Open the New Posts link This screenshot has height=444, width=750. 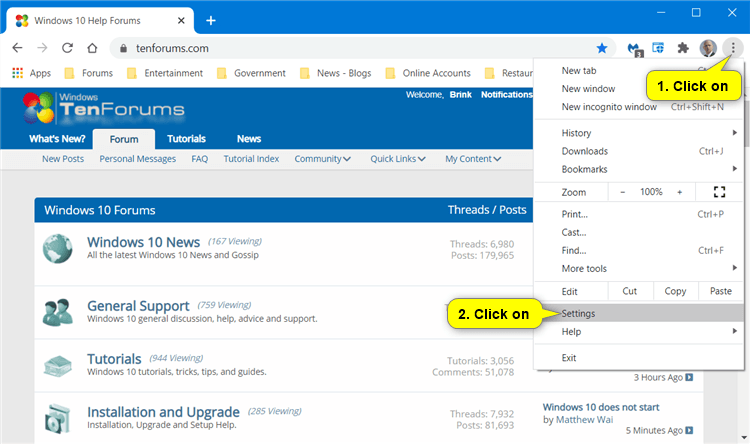tap(63, 159)
